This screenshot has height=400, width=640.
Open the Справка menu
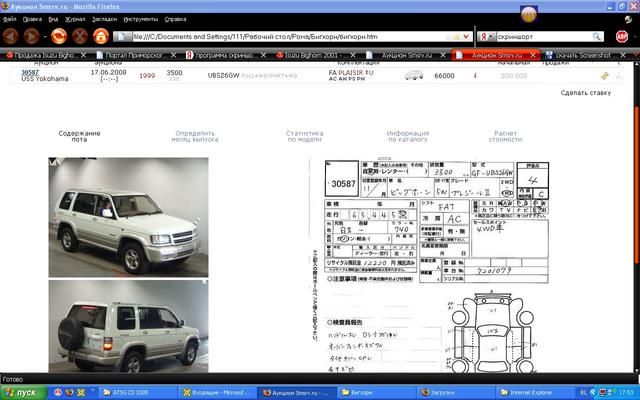coord(176,19)
